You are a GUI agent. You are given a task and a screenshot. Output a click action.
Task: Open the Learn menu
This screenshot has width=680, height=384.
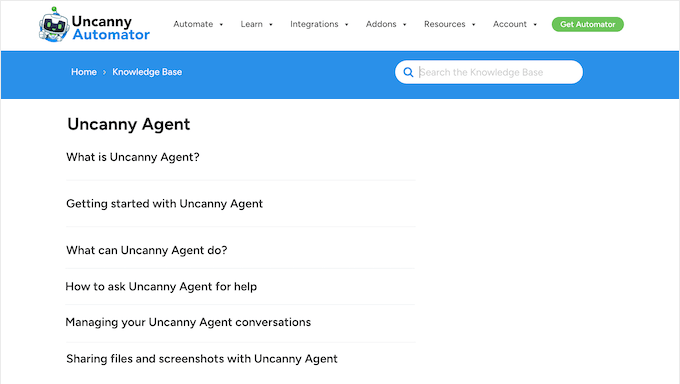click(252, 24)
